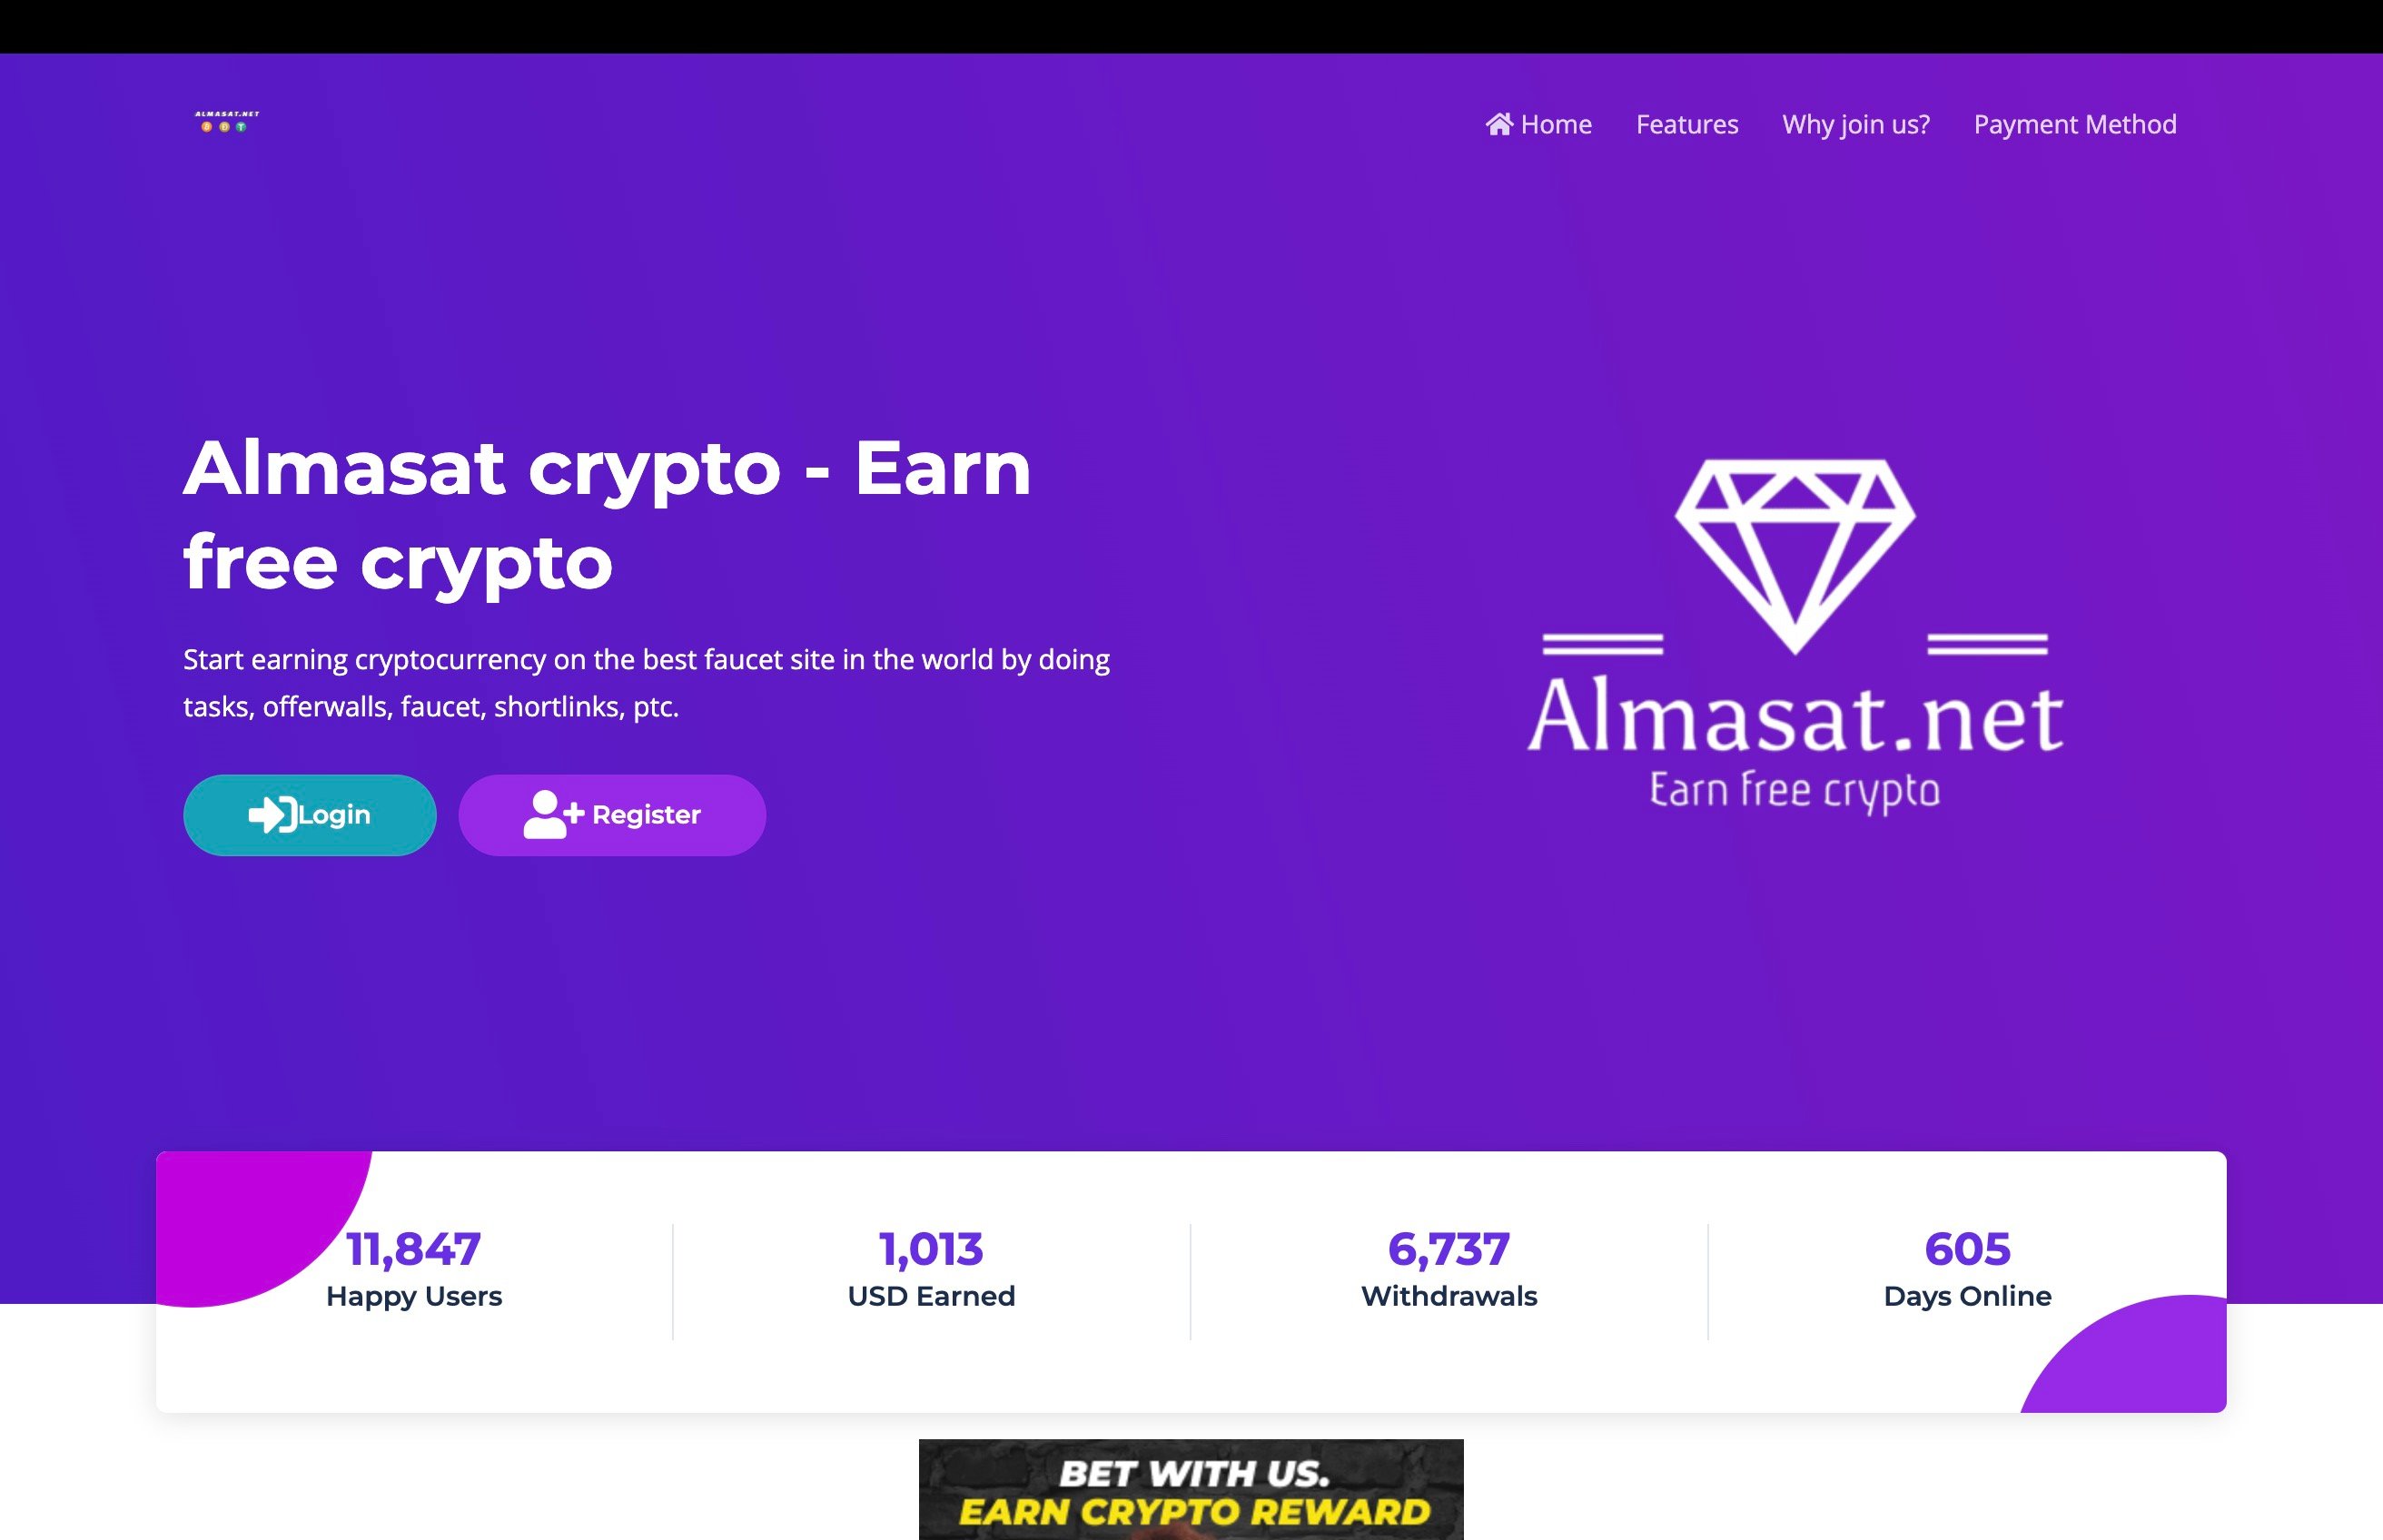2383x1540 pixels.
Task: Navigate to Payment Method
Action: [2075, 124]
